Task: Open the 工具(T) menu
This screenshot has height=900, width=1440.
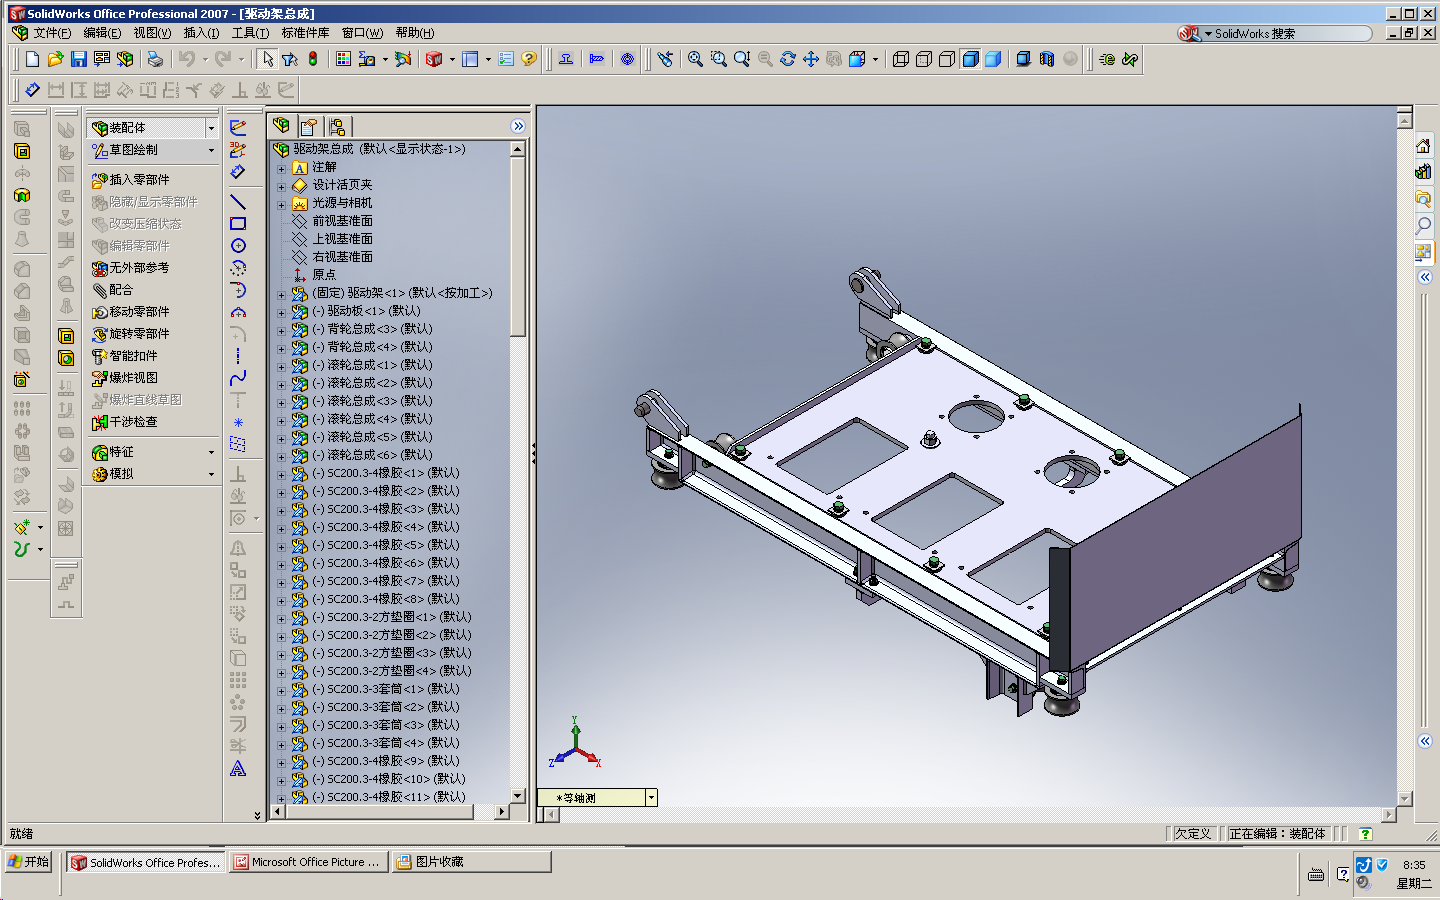Action: [250, 33]
